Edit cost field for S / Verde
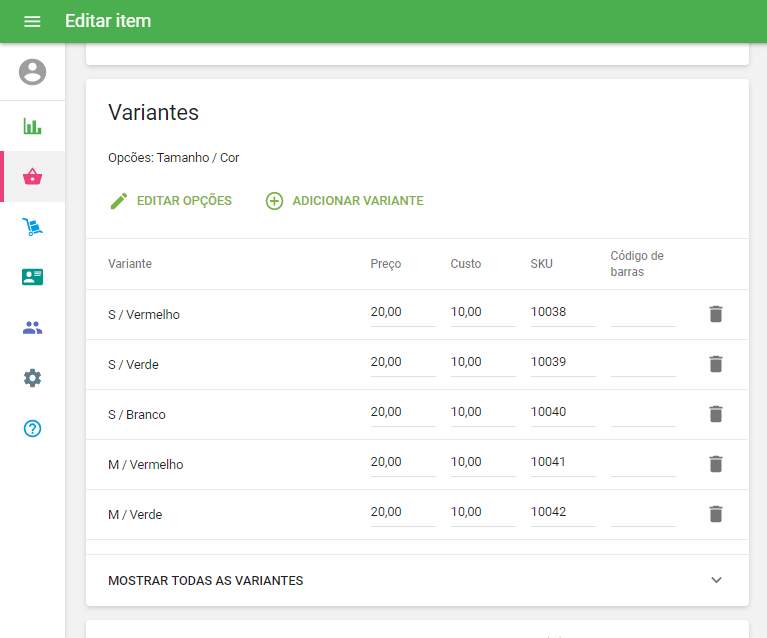Screen dimensions: 767x638 [483, 363]
